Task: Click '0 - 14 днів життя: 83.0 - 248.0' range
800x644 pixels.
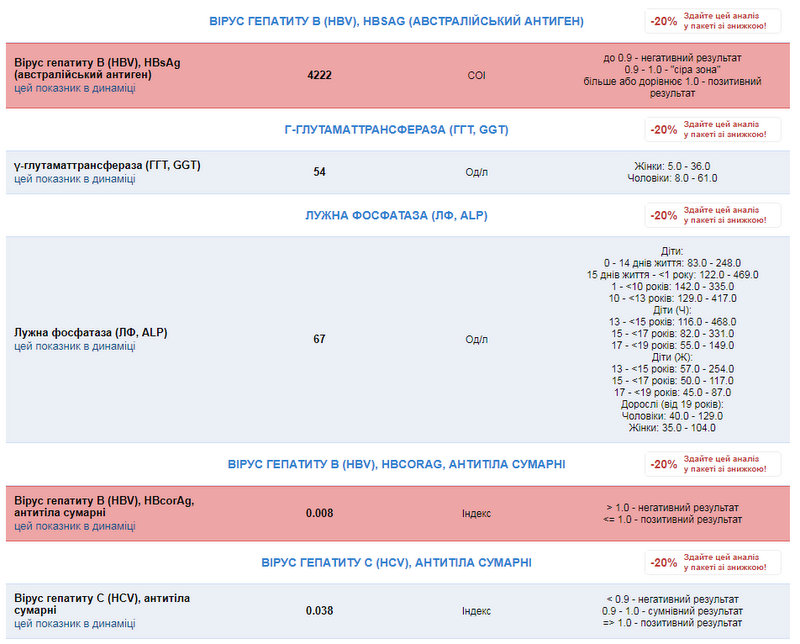Action: pyautogui.click(x=672, y=263)
